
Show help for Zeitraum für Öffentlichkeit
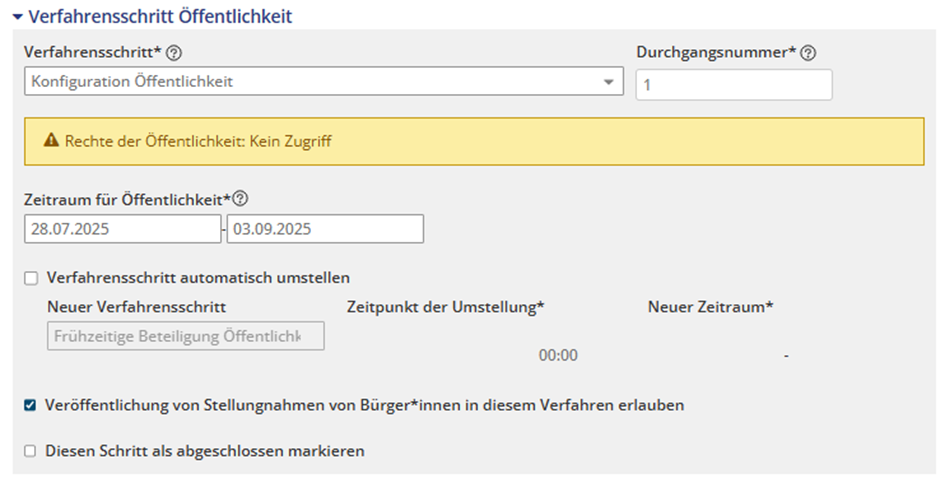click(x=240, y=199)
